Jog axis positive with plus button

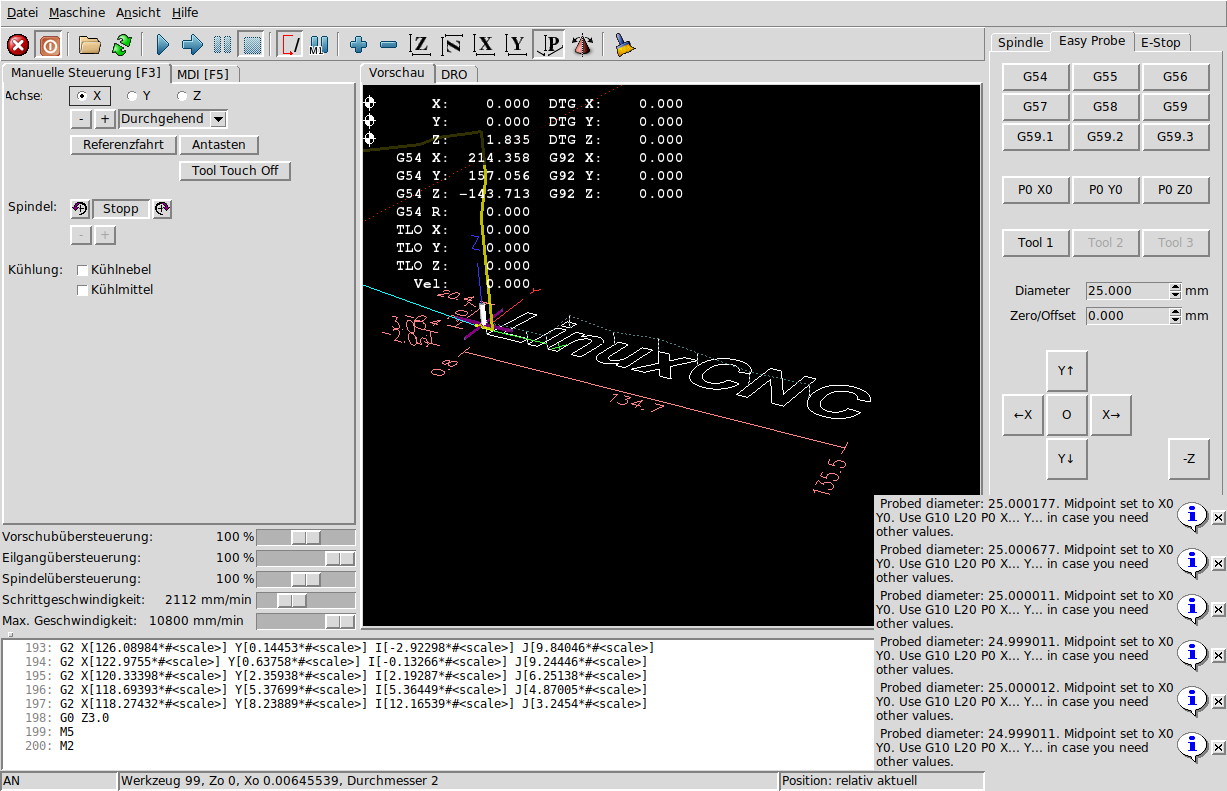click(104, 119)
